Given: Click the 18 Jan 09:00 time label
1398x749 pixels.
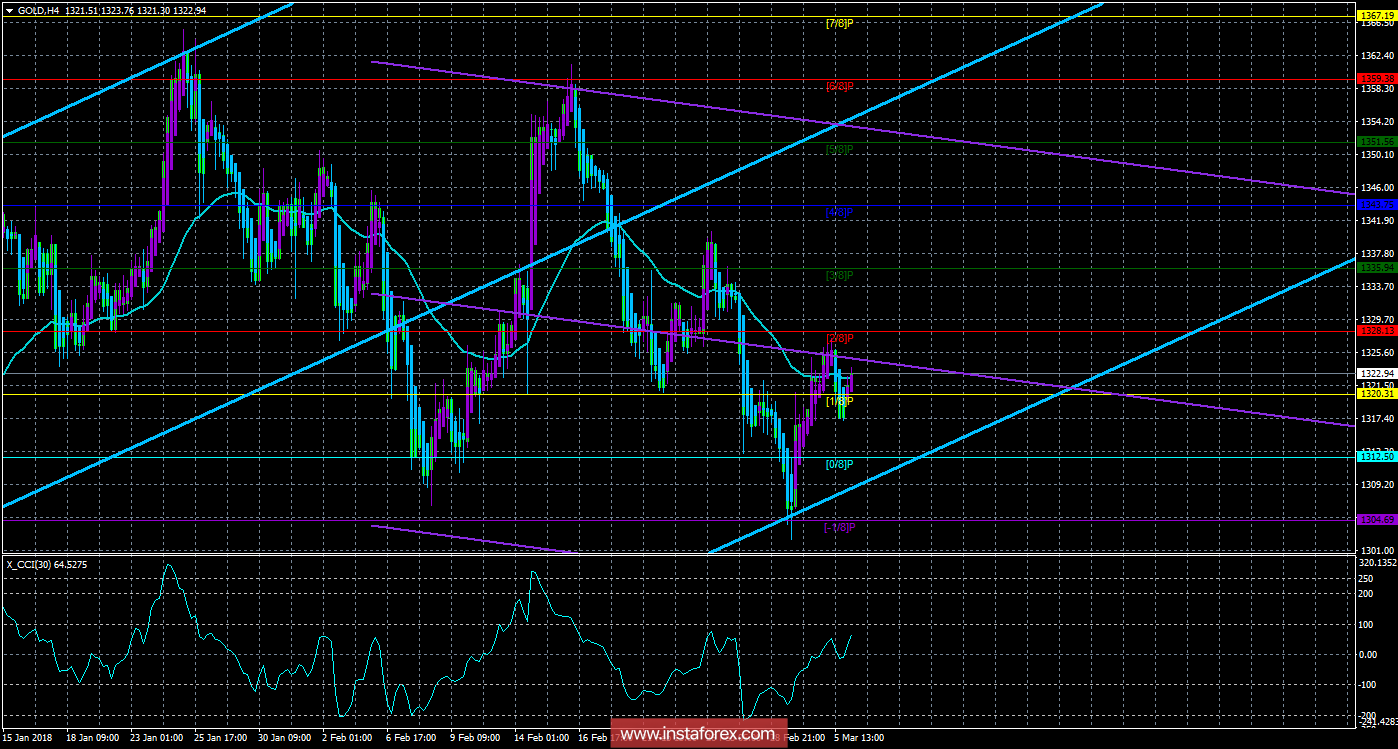Looking at the screenshot, I should coord(94,738).
